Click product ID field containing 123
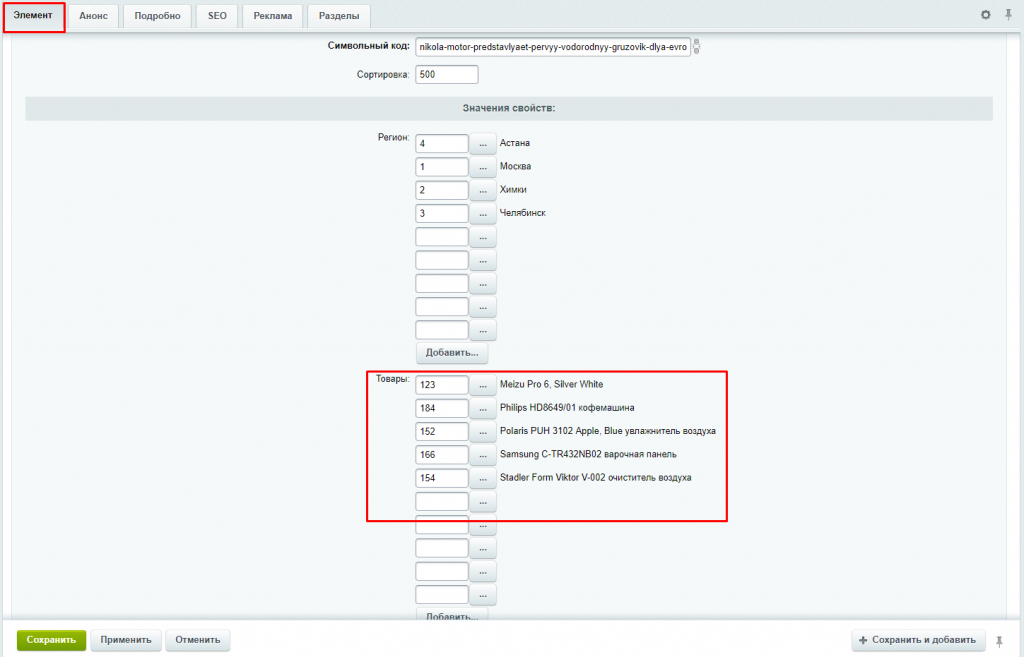This screenshot has height=657, width=1024. coord(441,385)
